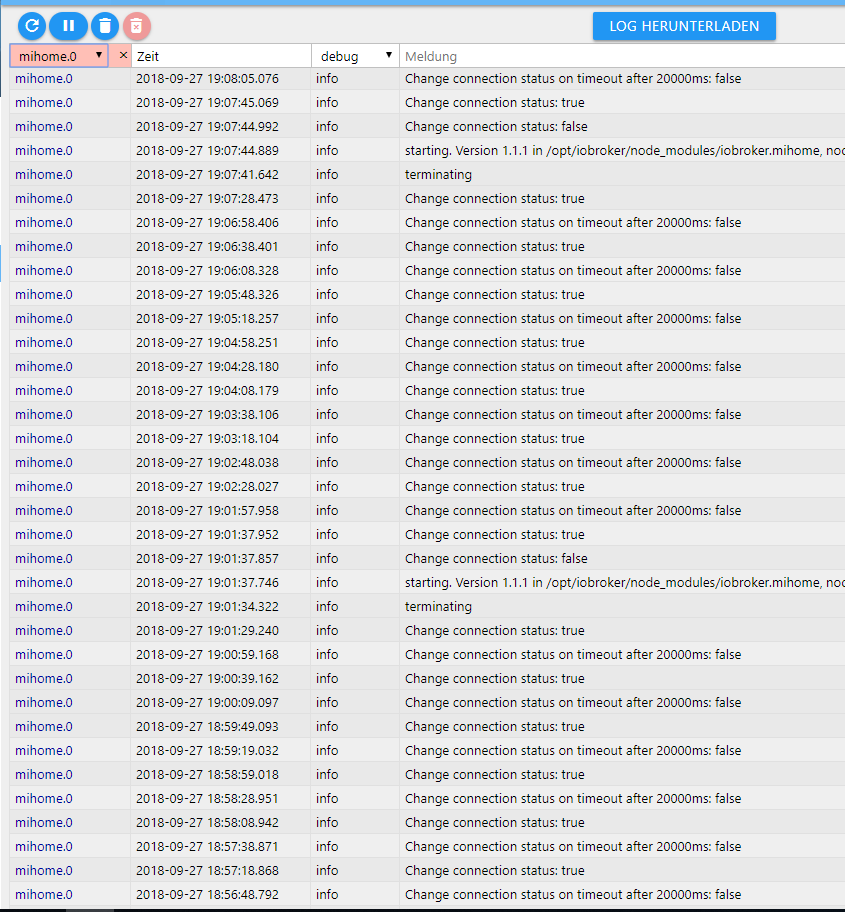Select the status message at 18:58:59.018

coord(494,775)
